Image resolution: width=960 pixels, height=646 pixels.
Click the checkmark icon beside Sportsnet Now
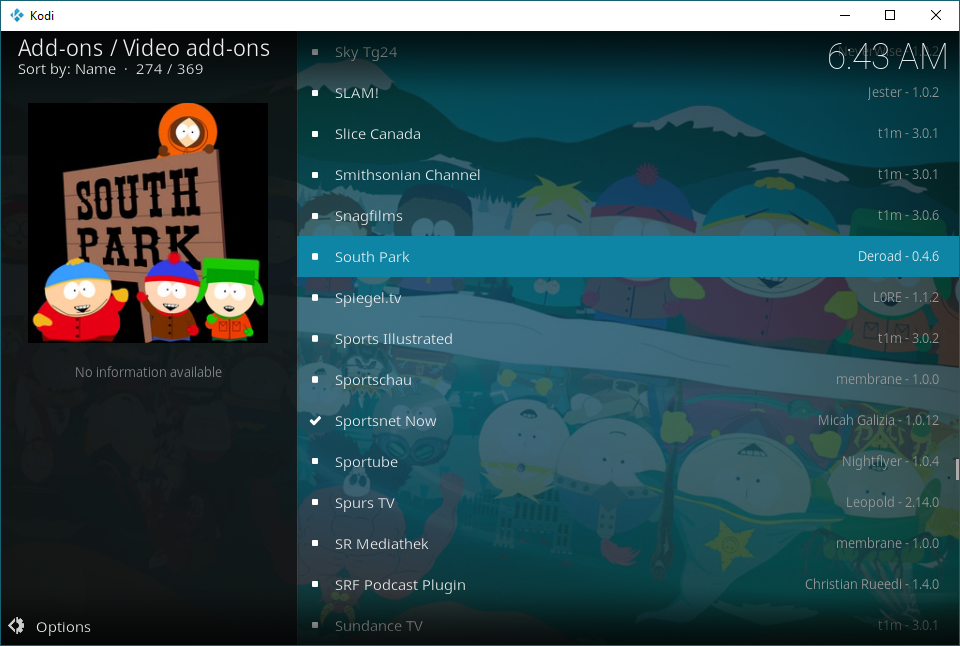click(x=315, y=421)
